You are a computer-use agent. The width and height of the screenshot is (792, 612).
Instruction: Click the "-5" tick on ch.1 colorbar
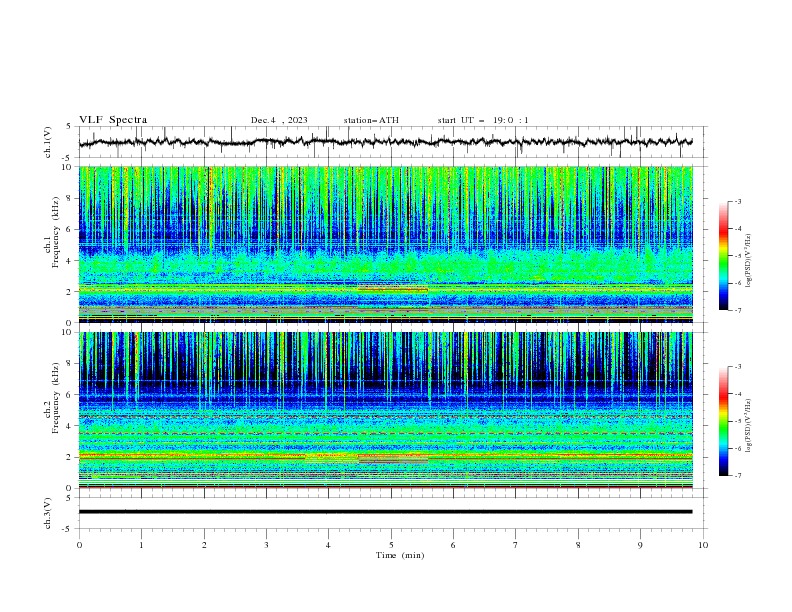pos(737,256)
